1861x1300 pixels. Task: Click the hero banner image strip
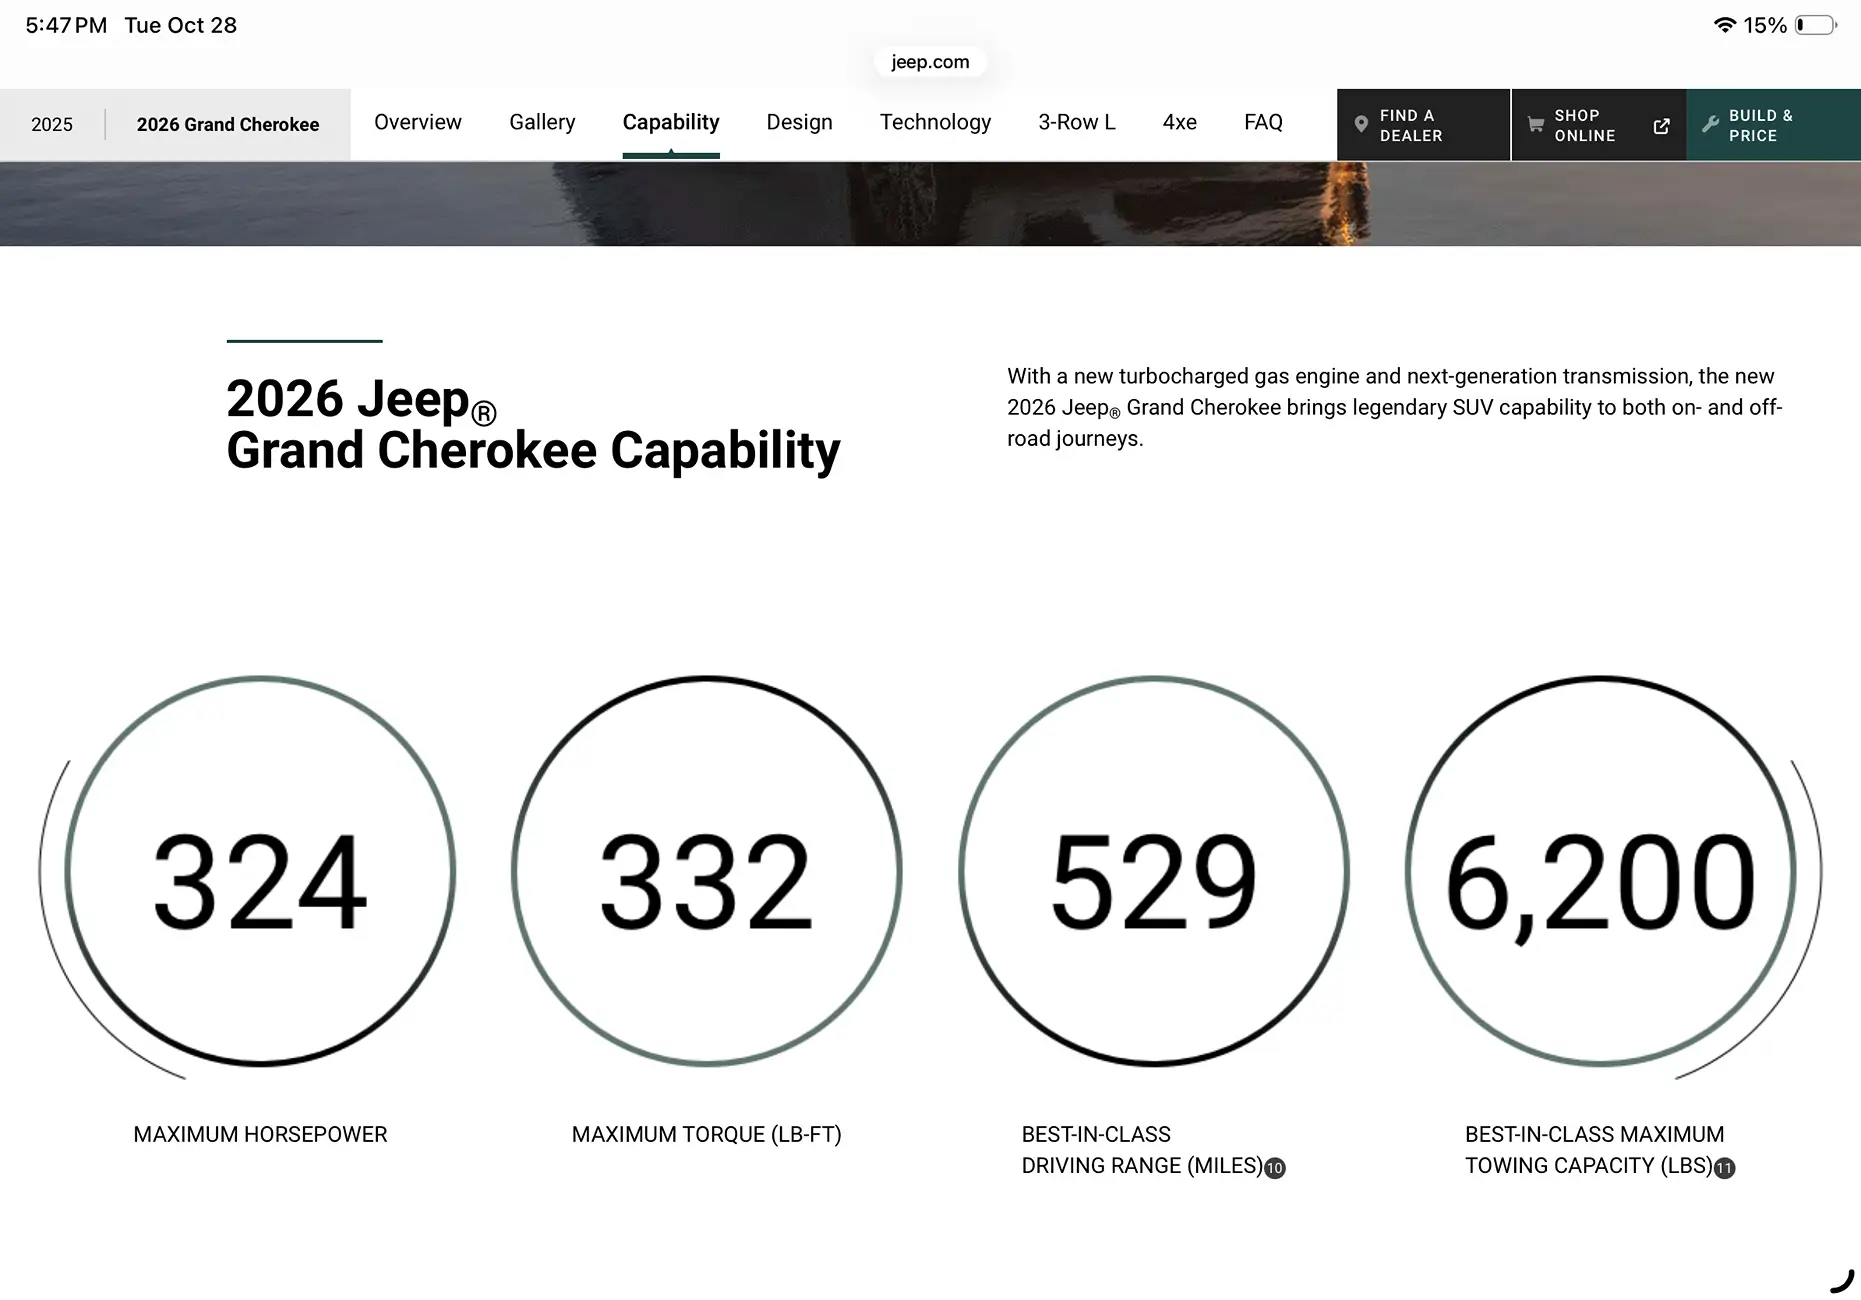[x=930, y=204]
